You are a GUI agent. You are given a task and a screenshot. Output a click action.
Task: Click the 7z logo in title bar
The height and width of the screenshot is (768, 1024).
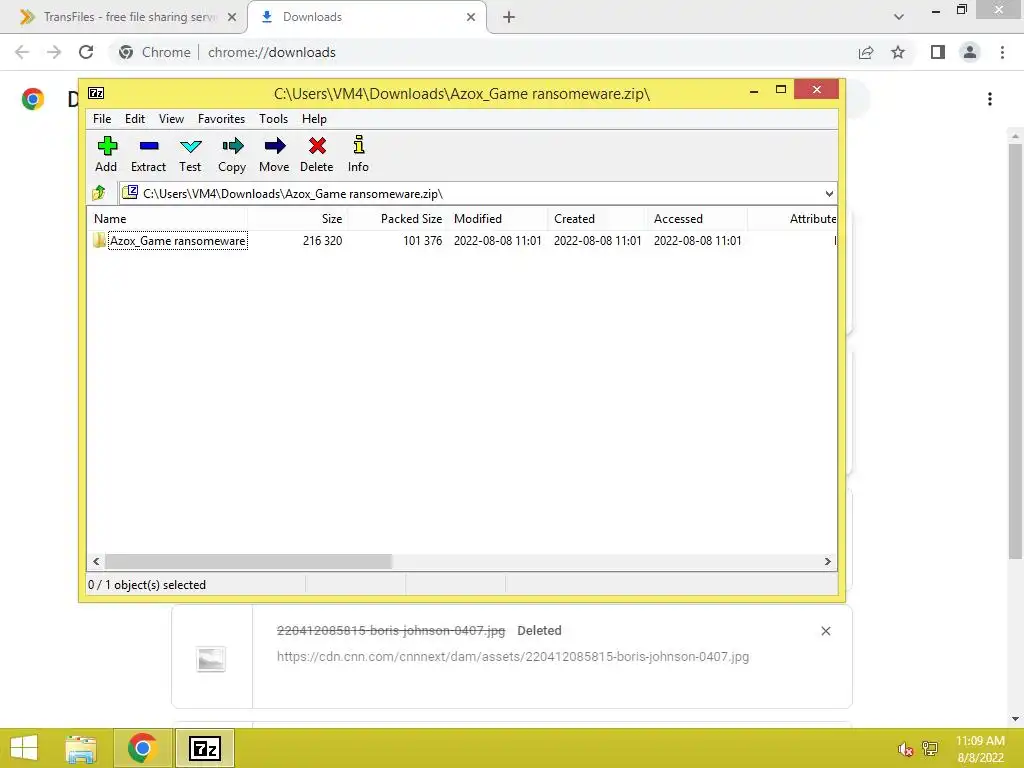[96, 93]
